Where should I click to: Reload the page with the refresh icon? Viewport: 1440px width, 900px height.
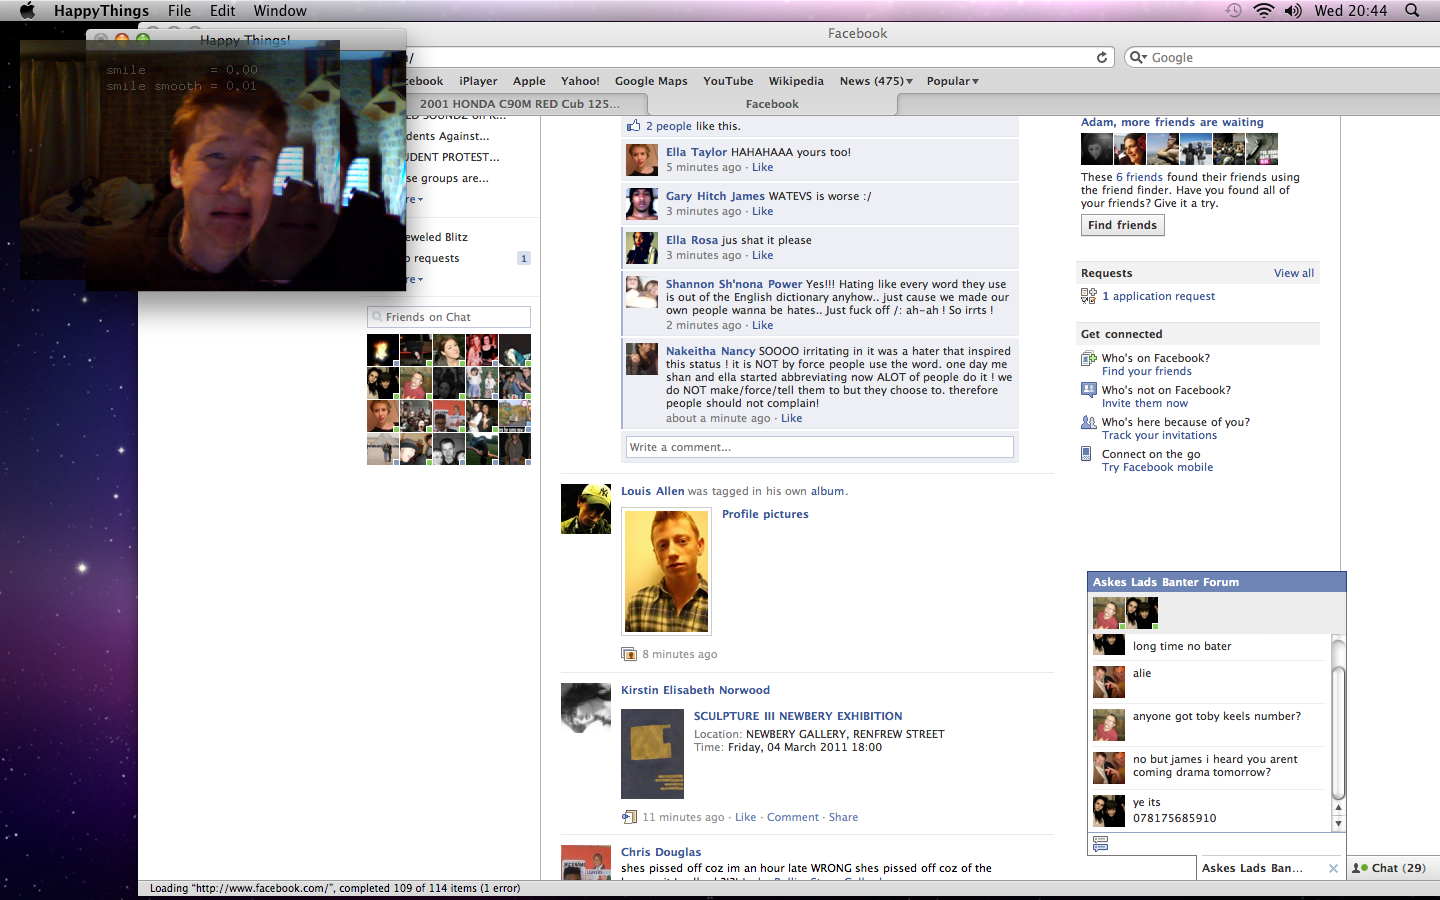click(x=1102, y=57)
